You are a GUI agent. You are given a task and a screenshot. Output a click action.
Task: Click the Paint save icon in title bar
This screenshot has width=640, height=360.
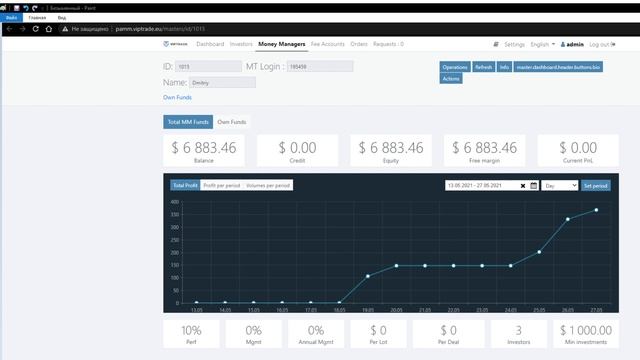click(x=16, y=8)
